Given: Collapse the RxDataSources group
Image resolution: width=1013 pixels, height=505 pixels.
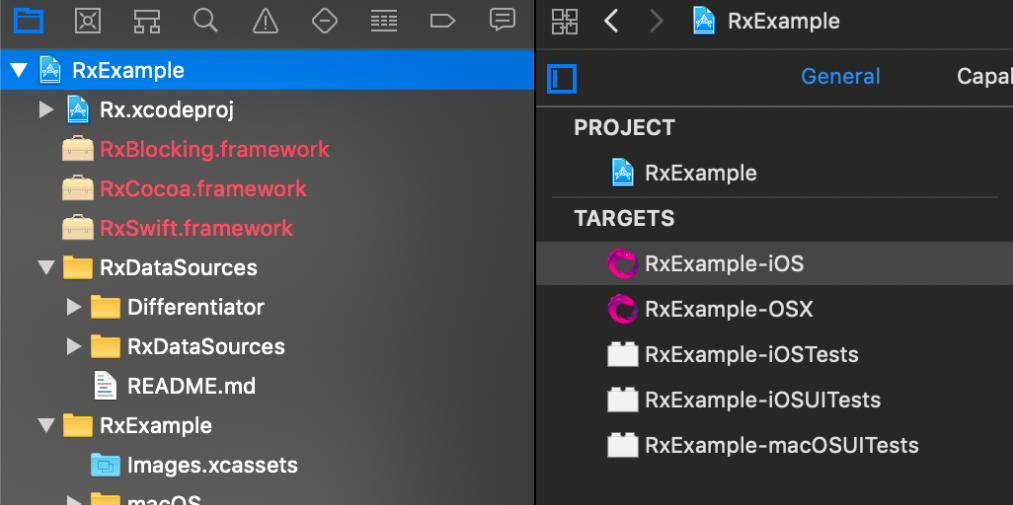Looking at the screenshot, I should tap(47, 267).
